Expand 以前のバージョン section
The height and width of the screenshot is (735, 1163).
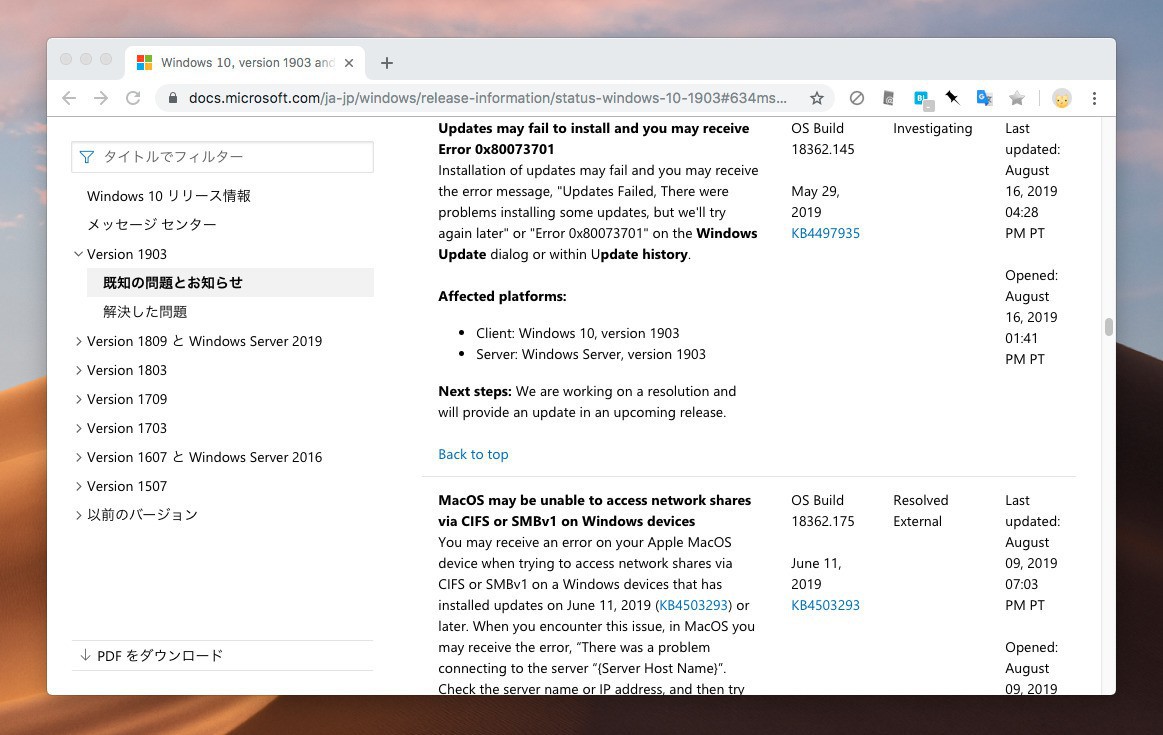coord(79,515)
